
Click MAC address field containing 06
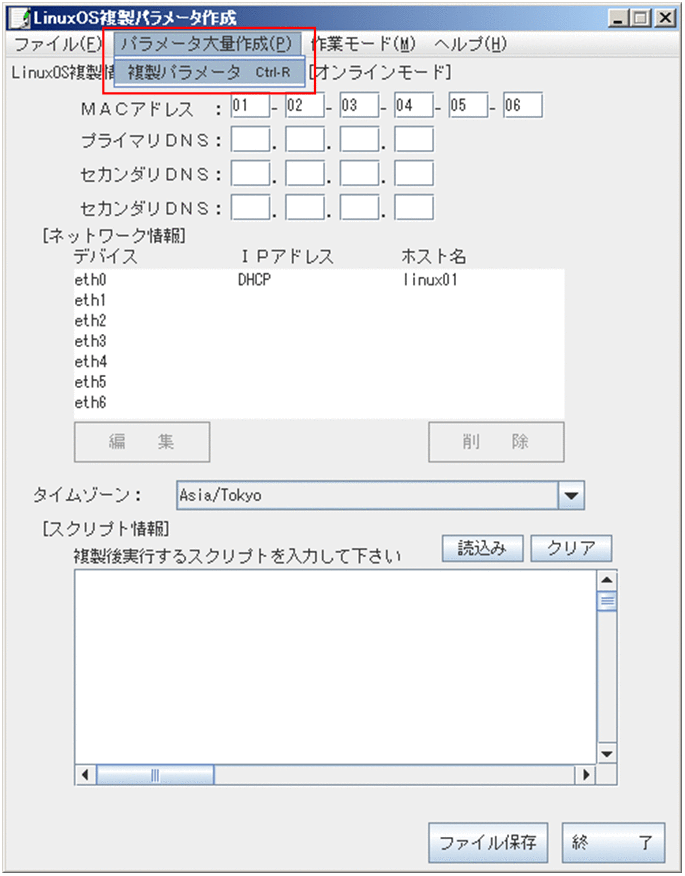click(522, 105)
